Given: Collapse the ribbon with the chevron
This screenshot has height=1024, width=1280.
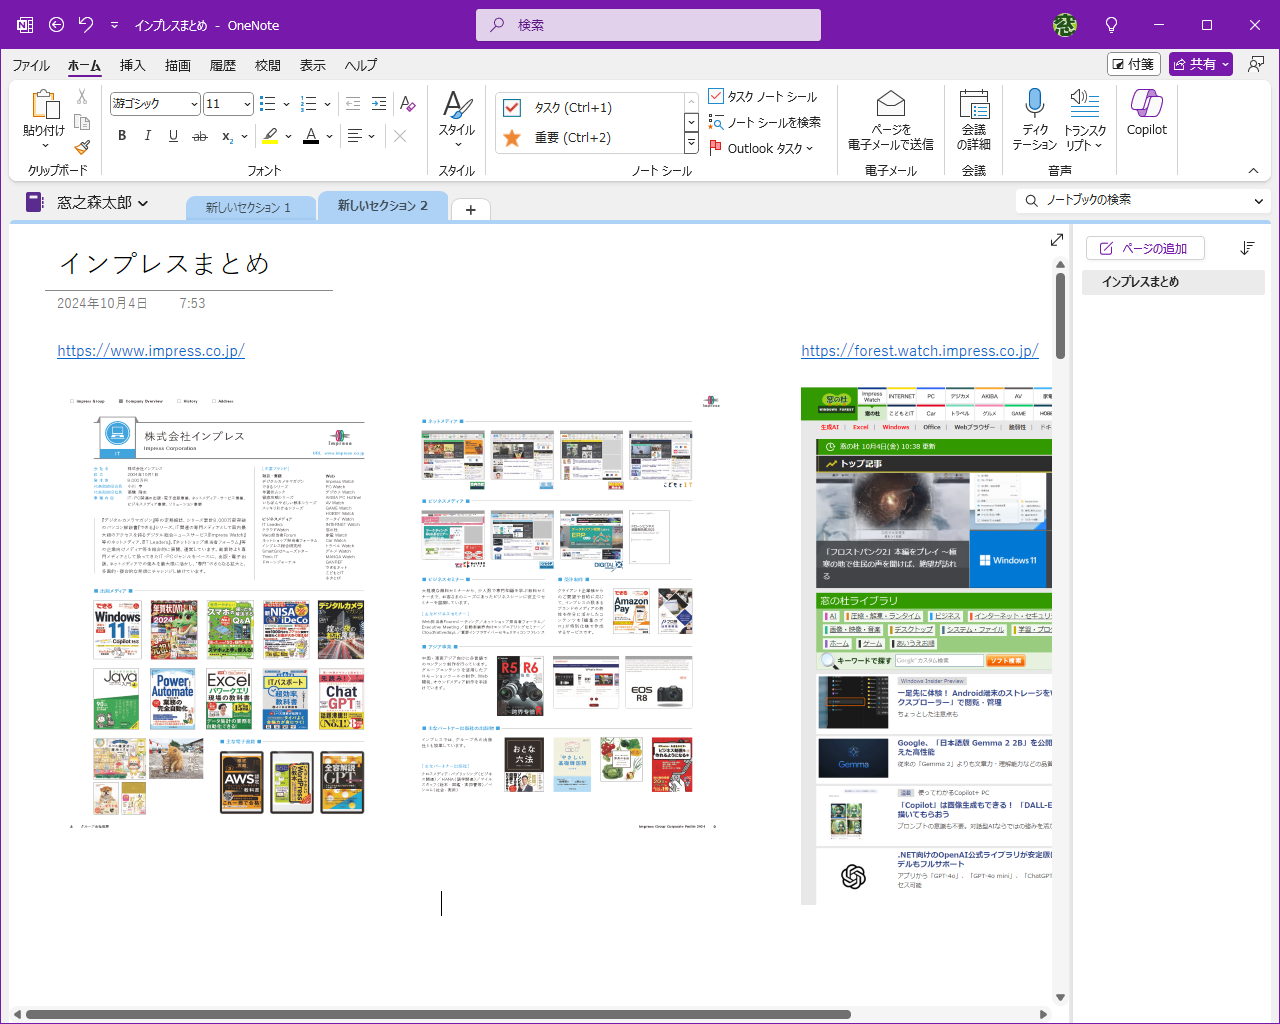Looking at the screenshot, I should (1253, 171).
